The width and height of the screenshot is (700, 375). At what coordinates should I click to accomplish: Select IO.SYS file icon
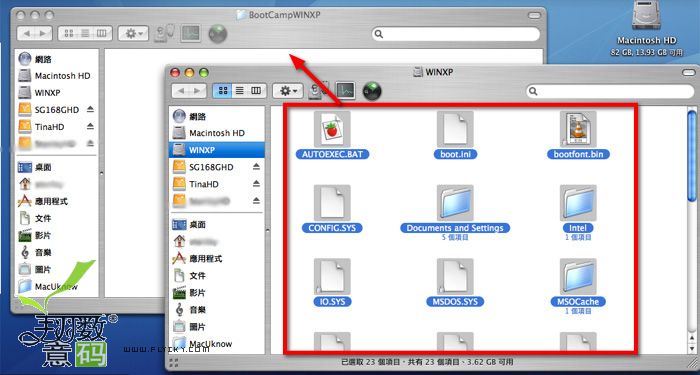332,276
